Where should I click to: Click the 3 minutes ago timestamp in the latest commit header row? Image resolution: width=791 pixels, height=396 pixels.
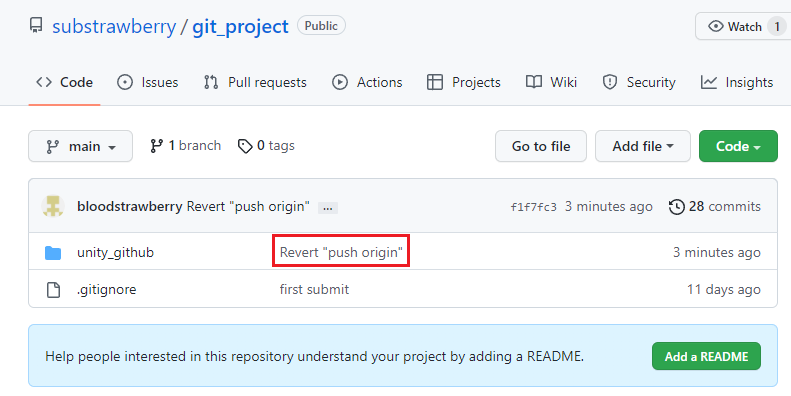coord(608,206)
